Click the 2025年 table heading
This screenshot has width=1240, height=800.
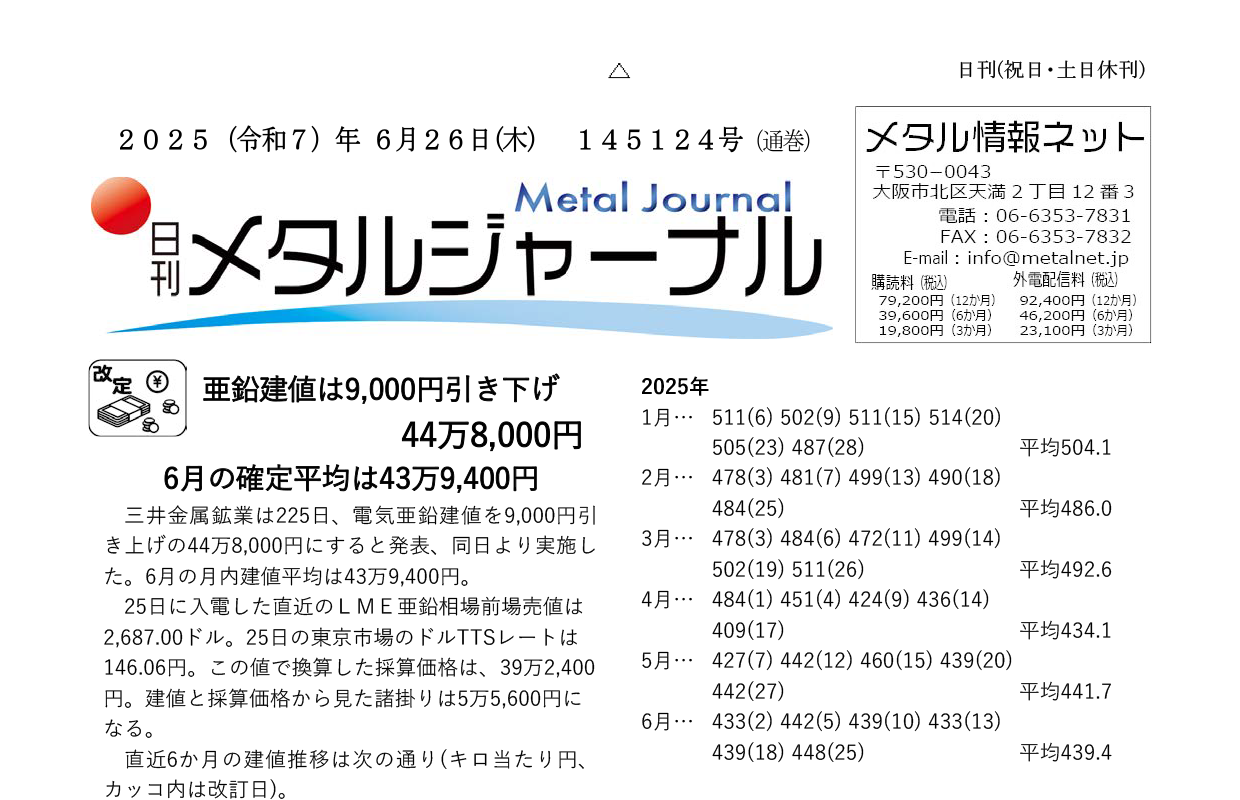[675, 387]
